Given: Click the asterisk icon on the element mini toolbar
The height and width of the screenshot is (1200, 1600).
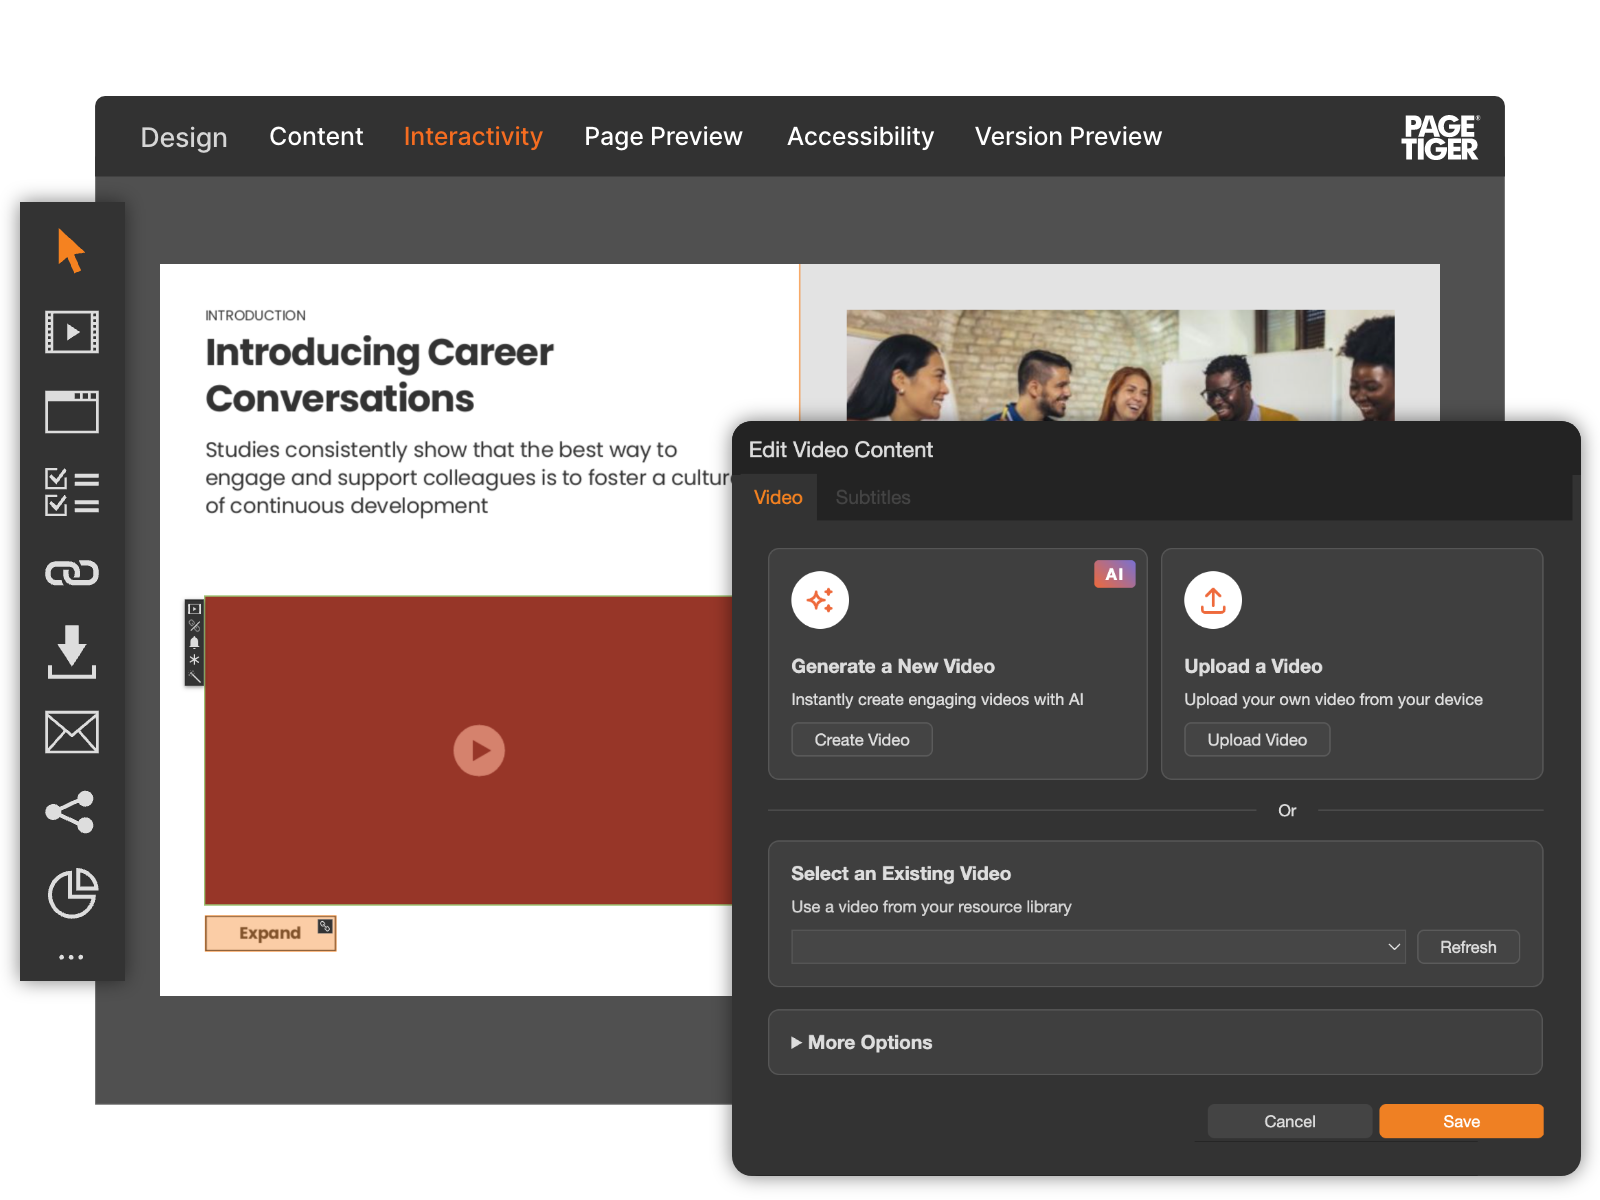Looking at the screenshot, I should pyautogui.click(x=195, y=660).
